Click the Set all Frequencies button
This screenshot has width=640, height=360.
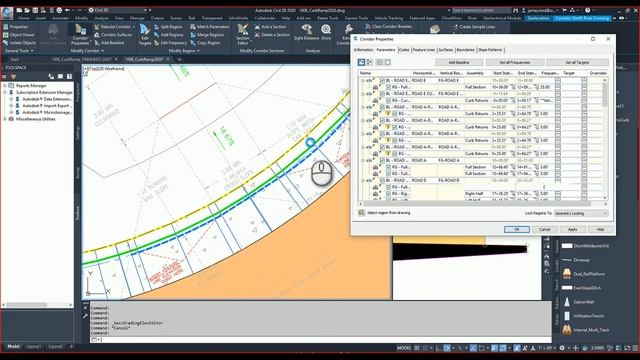coord(515,62)
